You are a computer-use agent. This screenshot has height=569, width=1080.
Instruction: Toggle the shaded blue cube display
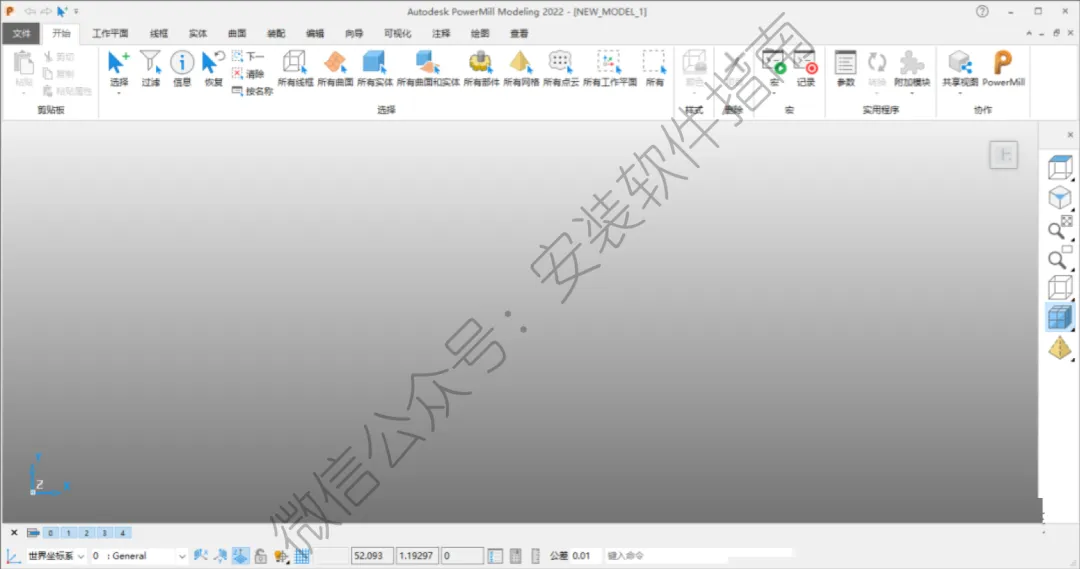pyautogui.click(x=1059, y=318)
